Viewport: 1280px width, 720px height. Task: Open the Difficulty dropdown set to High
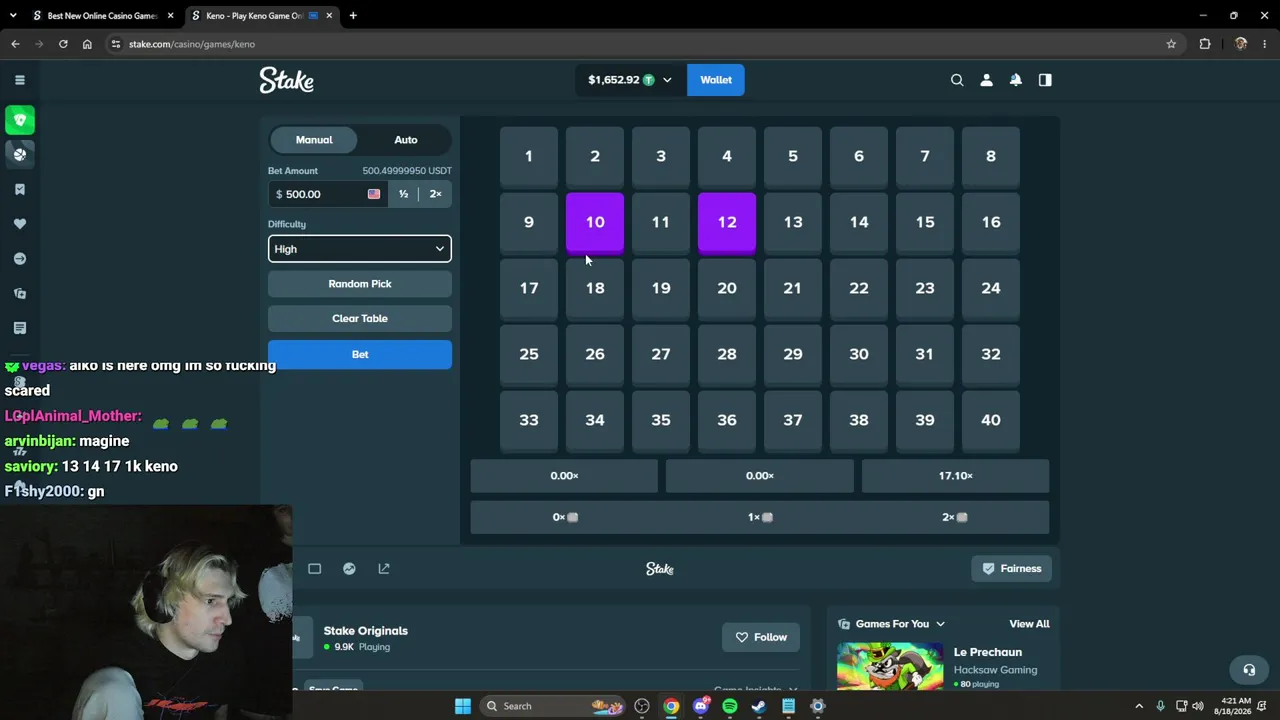pyautogui.click(x=360, y=249)
